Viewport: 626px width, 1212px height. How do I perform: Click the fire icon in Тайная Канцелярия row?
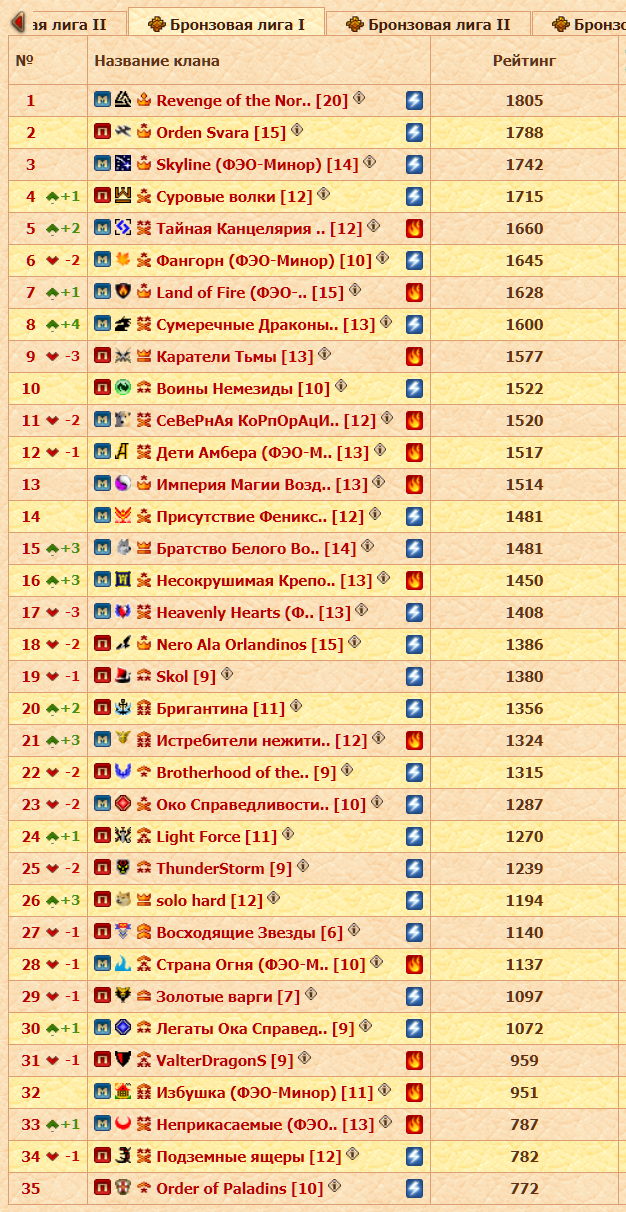[x=414, y=229]
